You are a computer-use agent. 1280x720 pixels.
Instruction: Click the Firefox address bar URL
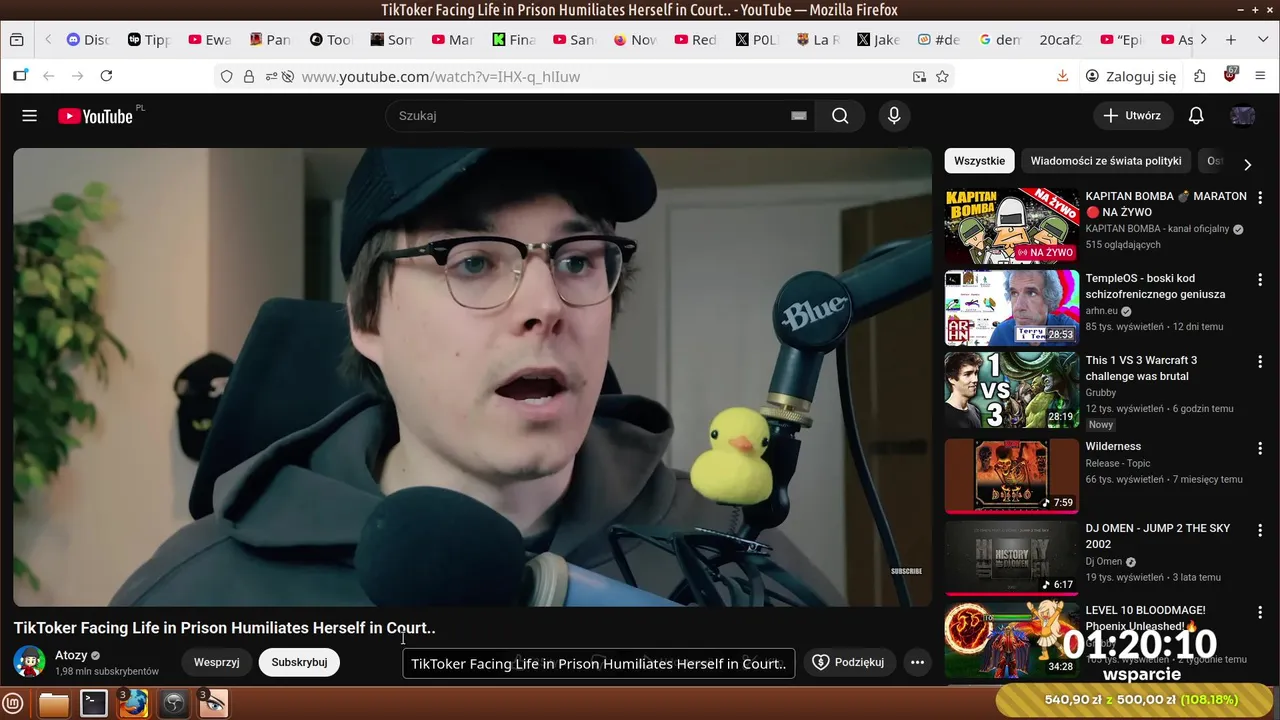pyautogui.click(x=441, y=76)
